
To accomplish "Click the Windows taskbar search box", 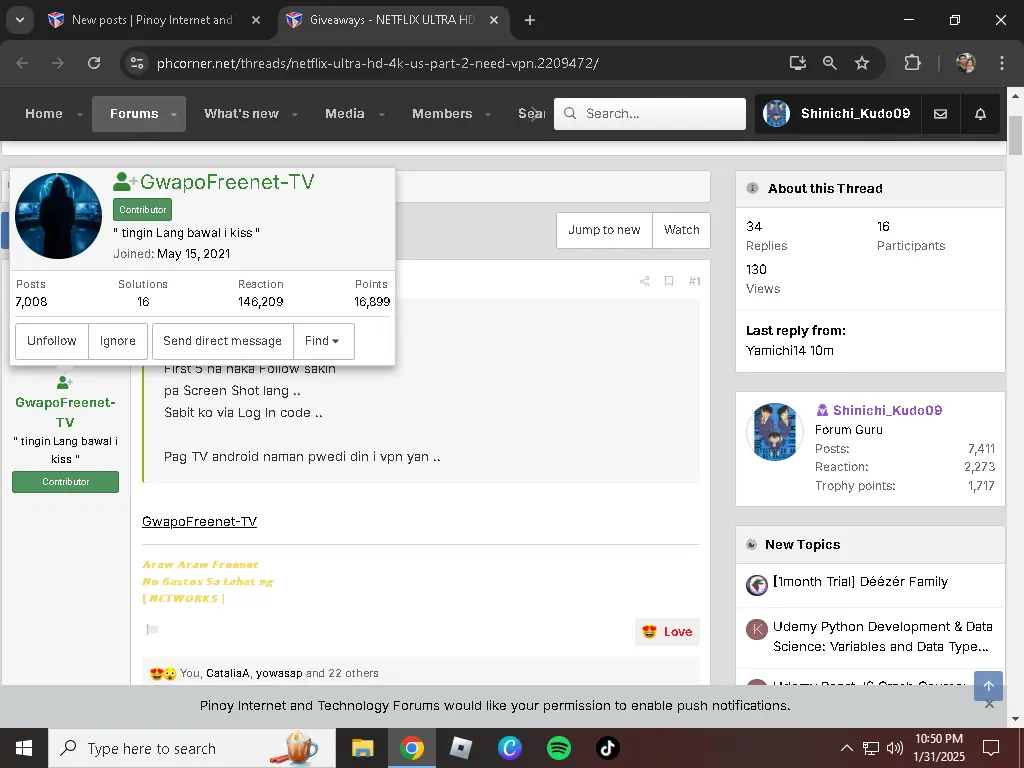I will tap(192, 748).
